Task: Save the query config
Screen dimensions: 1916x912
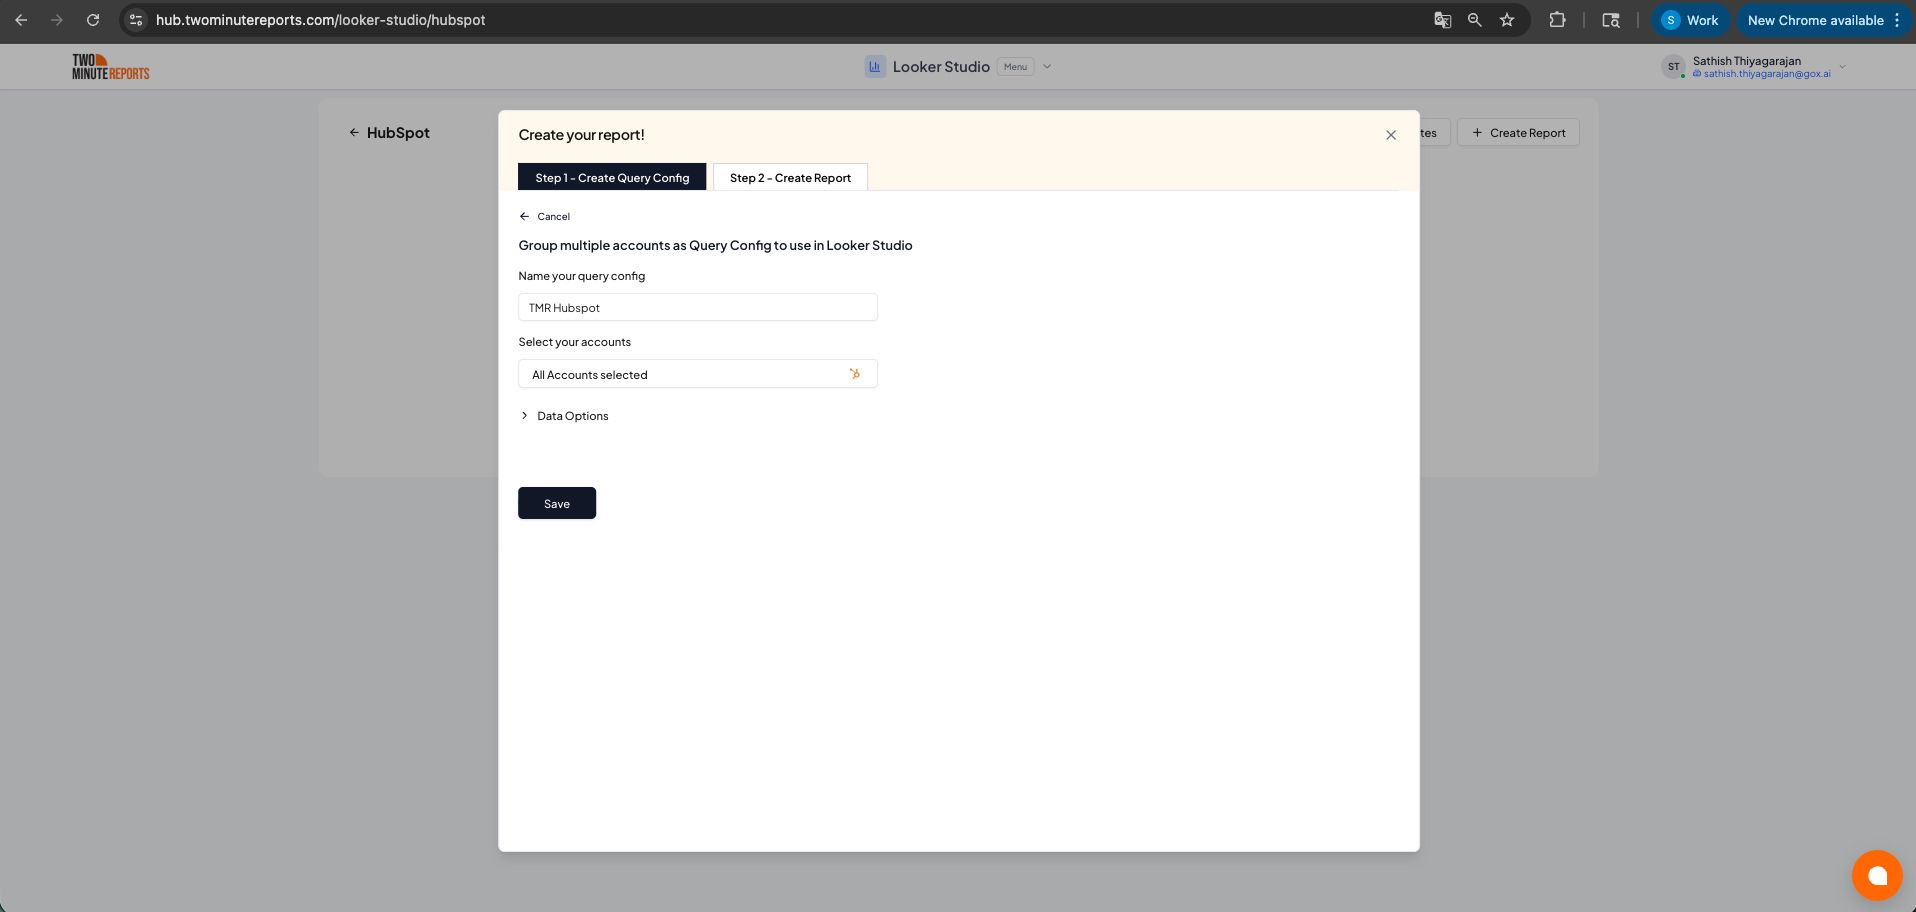Action: pyautogui.click(x=556, y=503)
